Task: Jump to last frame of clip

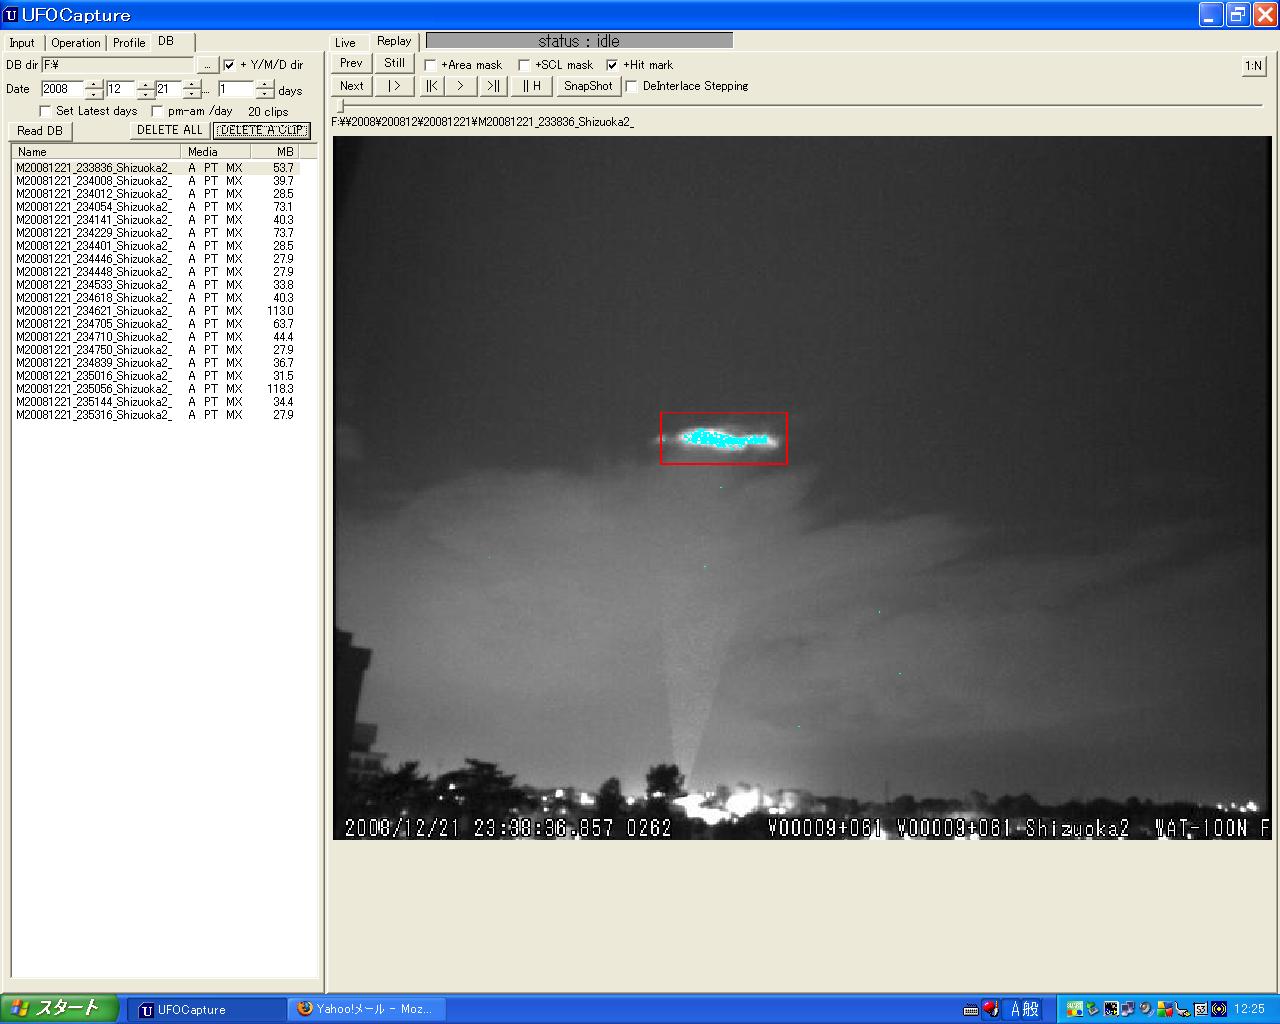Action: click(493, 86)
